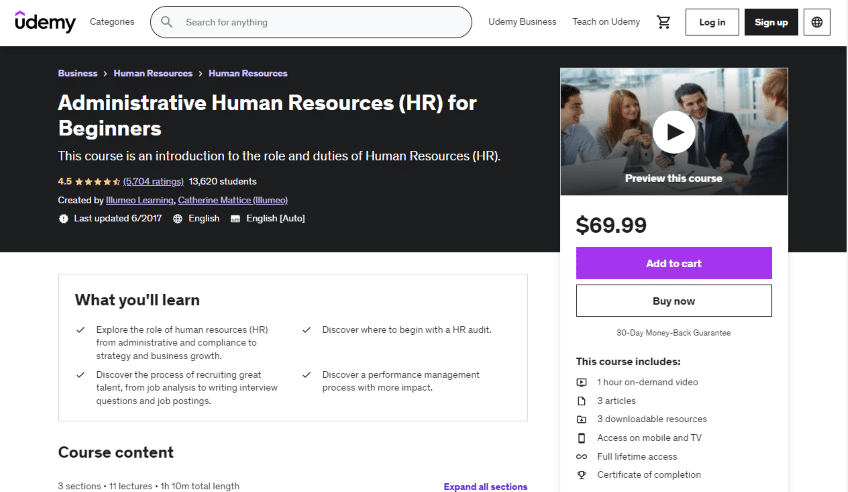Click the globe icon beside English
The image size is (848, 492).
coord(177,218)
